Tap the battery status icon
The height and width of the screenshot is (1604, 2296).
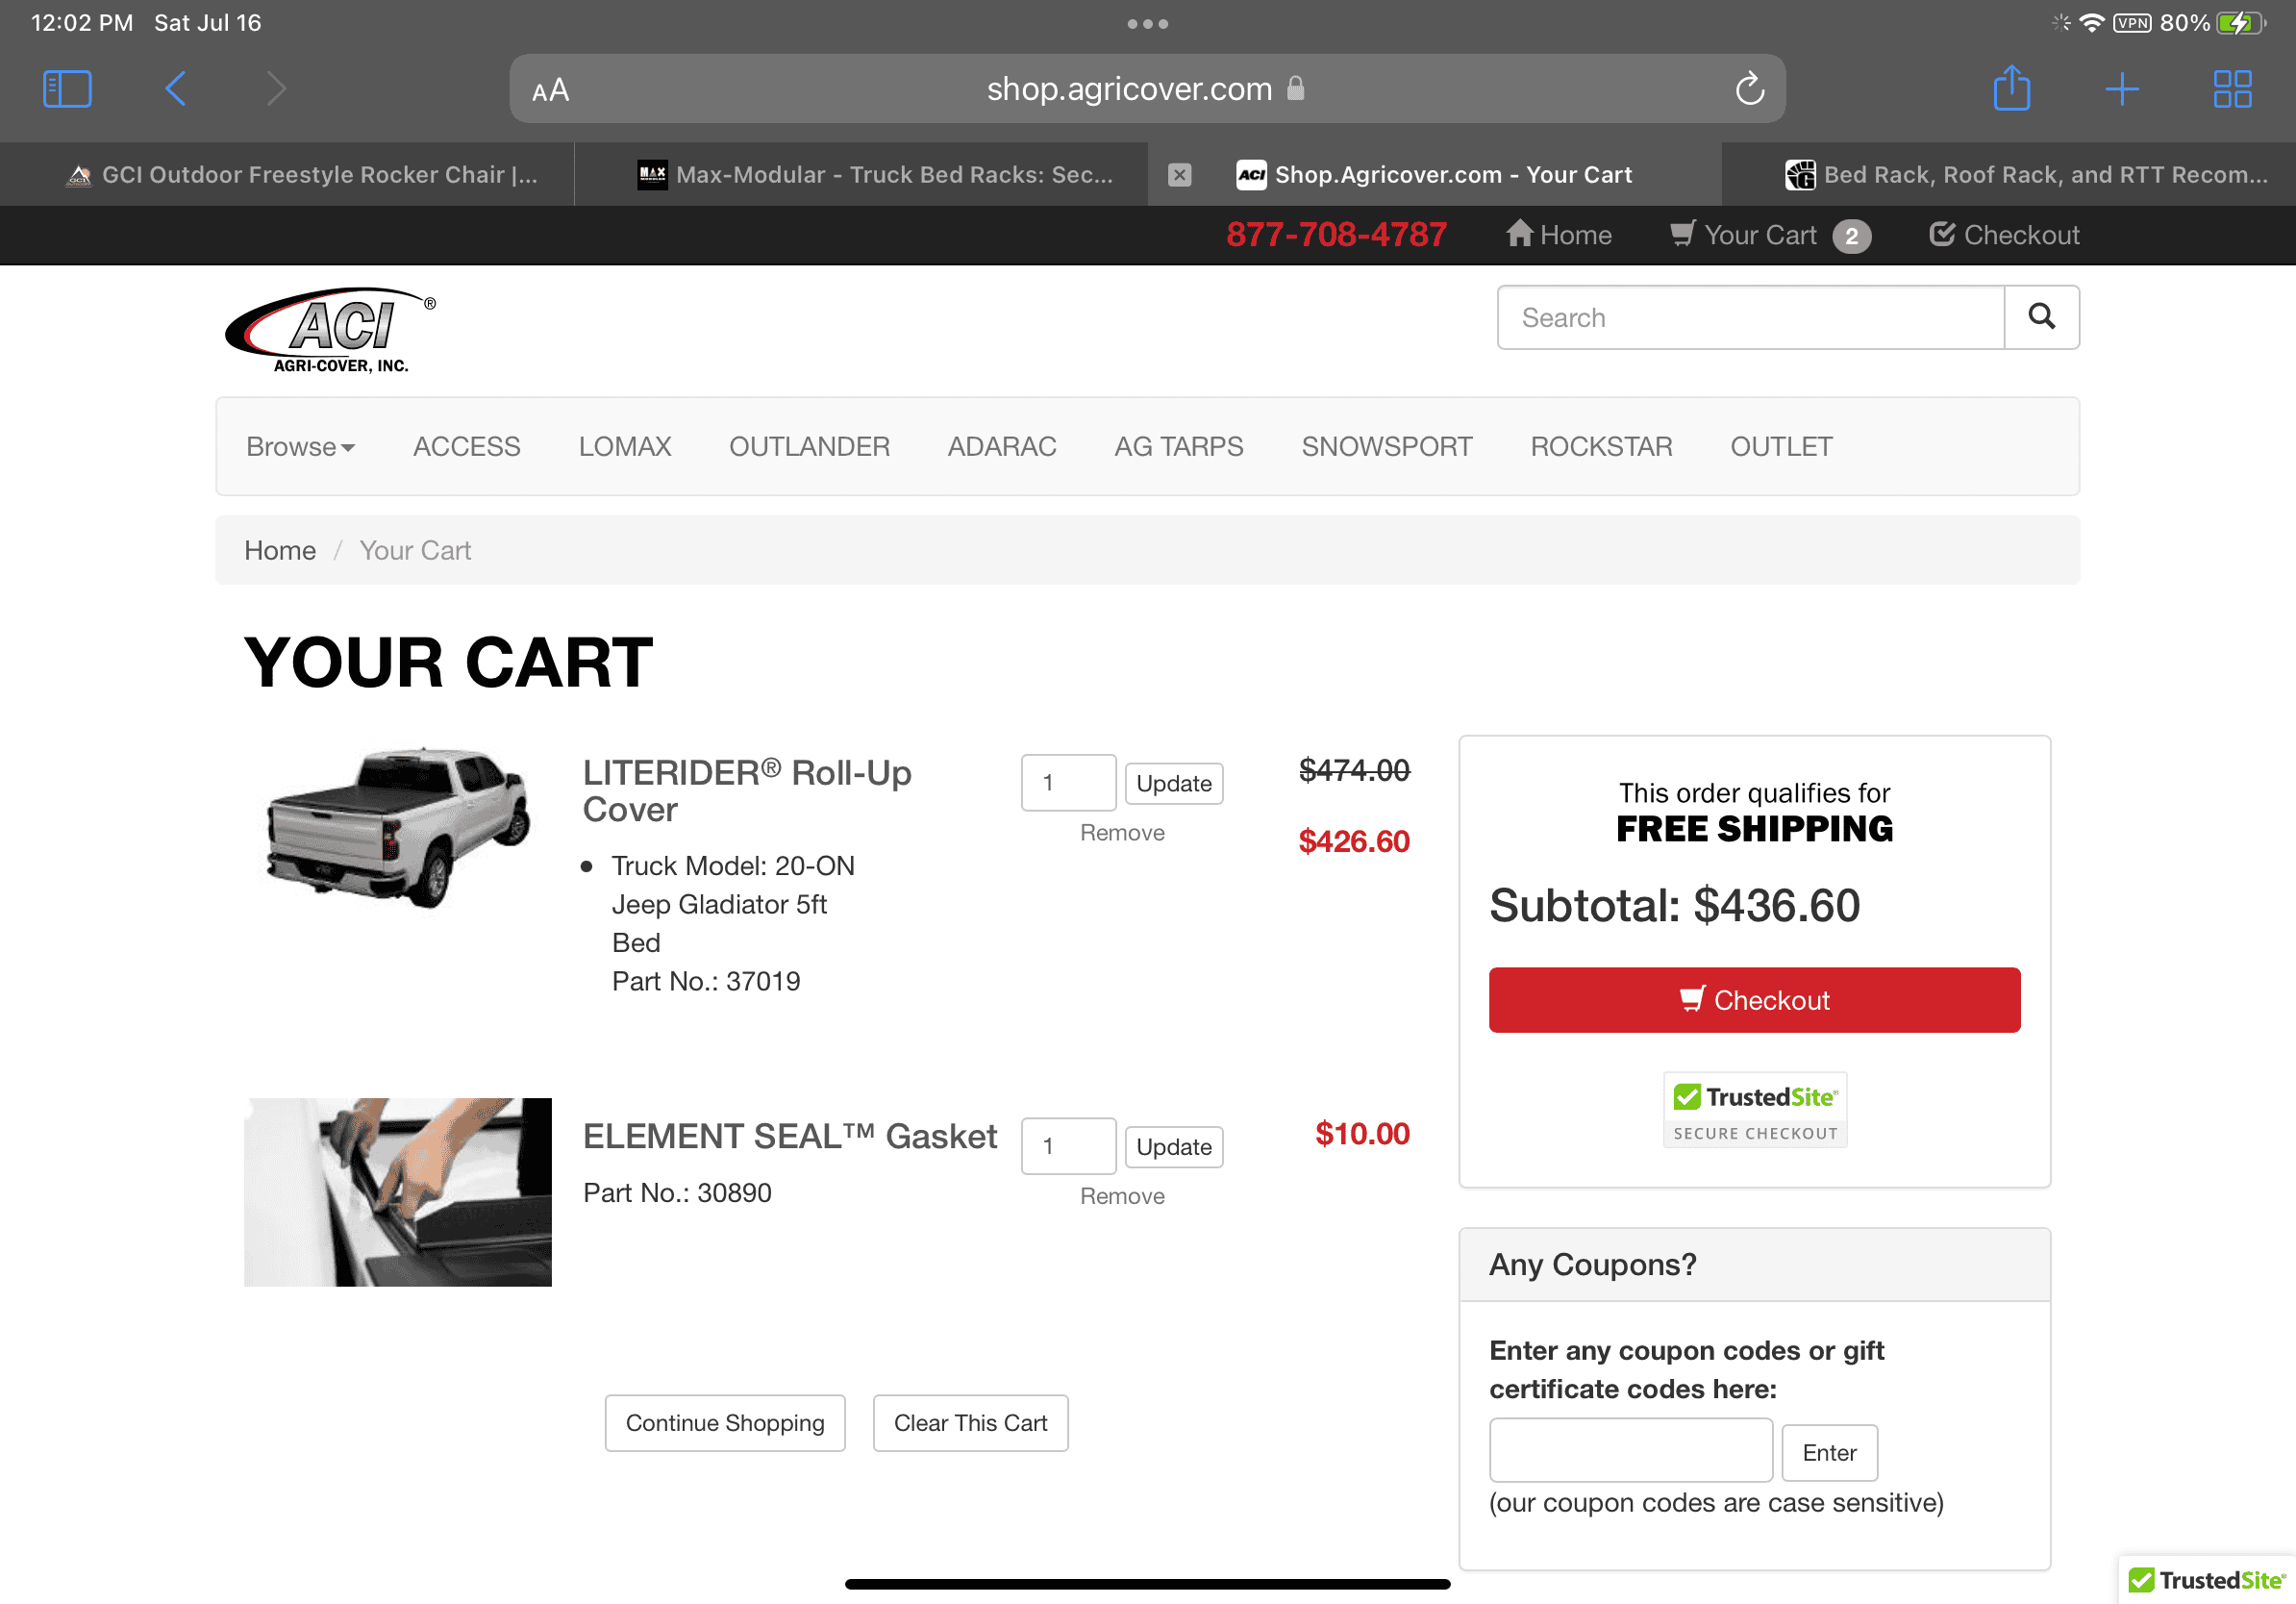coord(2241,23)
